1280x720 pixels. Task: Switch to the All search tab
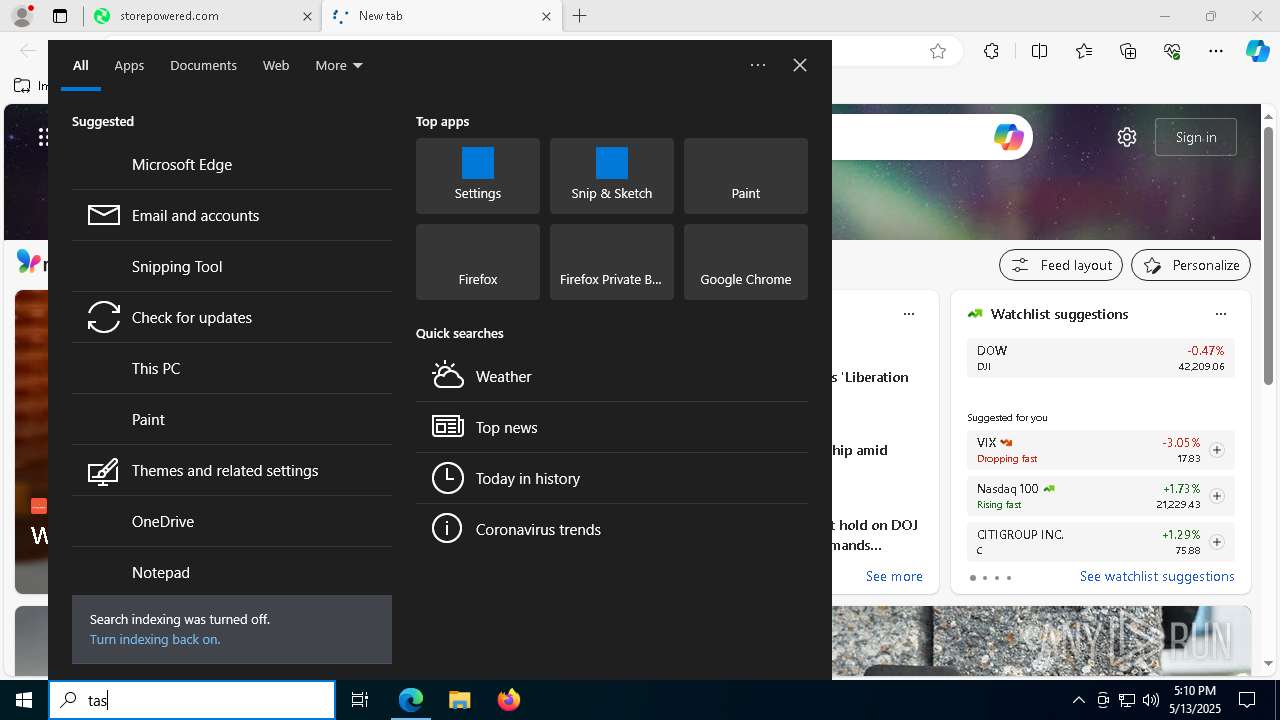80,65
